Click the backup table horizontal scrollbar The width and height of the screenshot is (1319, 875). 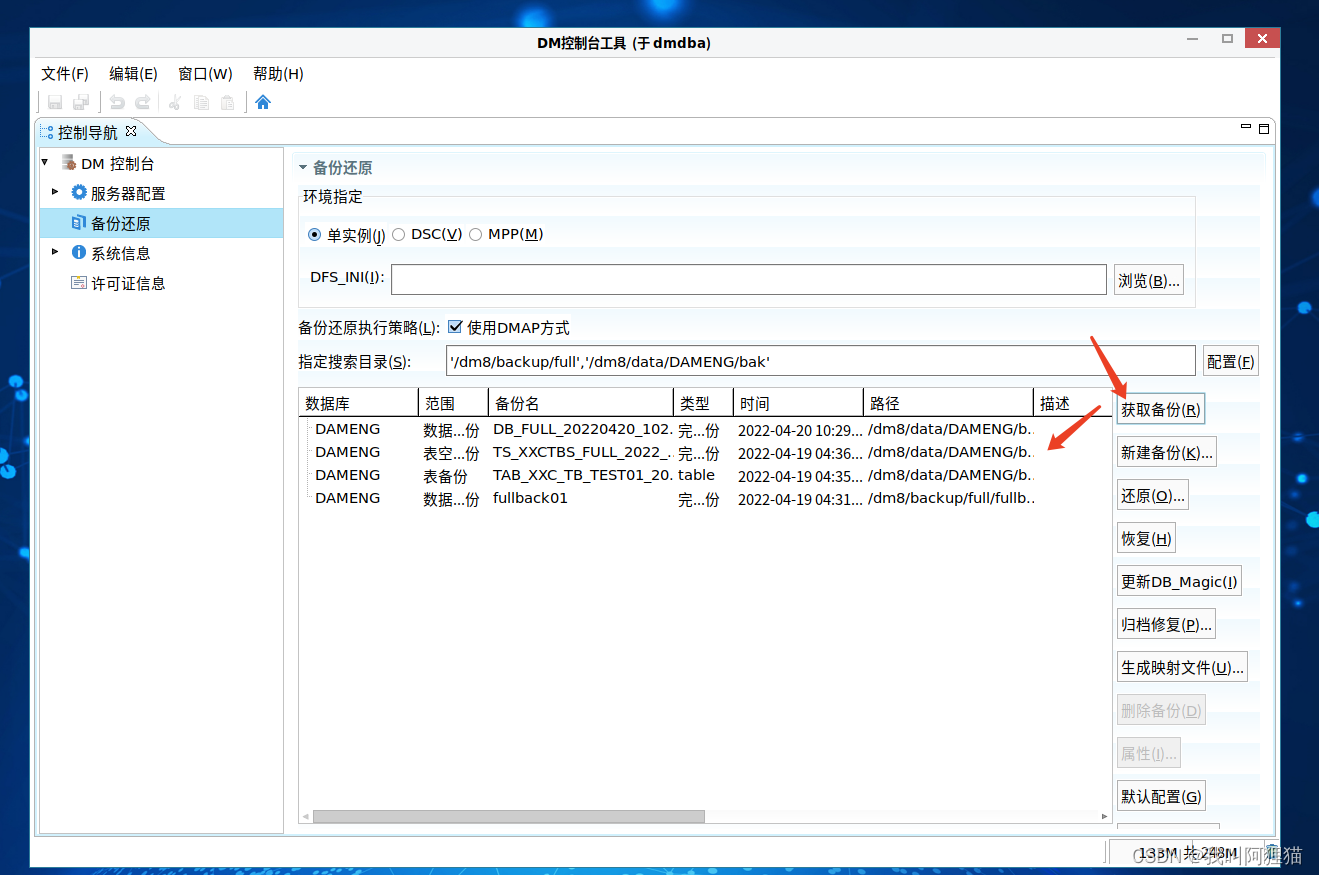click(x=509, y=816)
